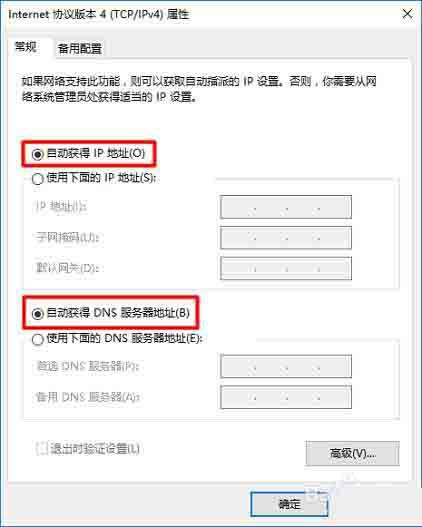Click the dialog title Internet 协议版本 4

[x=99, y=14]
